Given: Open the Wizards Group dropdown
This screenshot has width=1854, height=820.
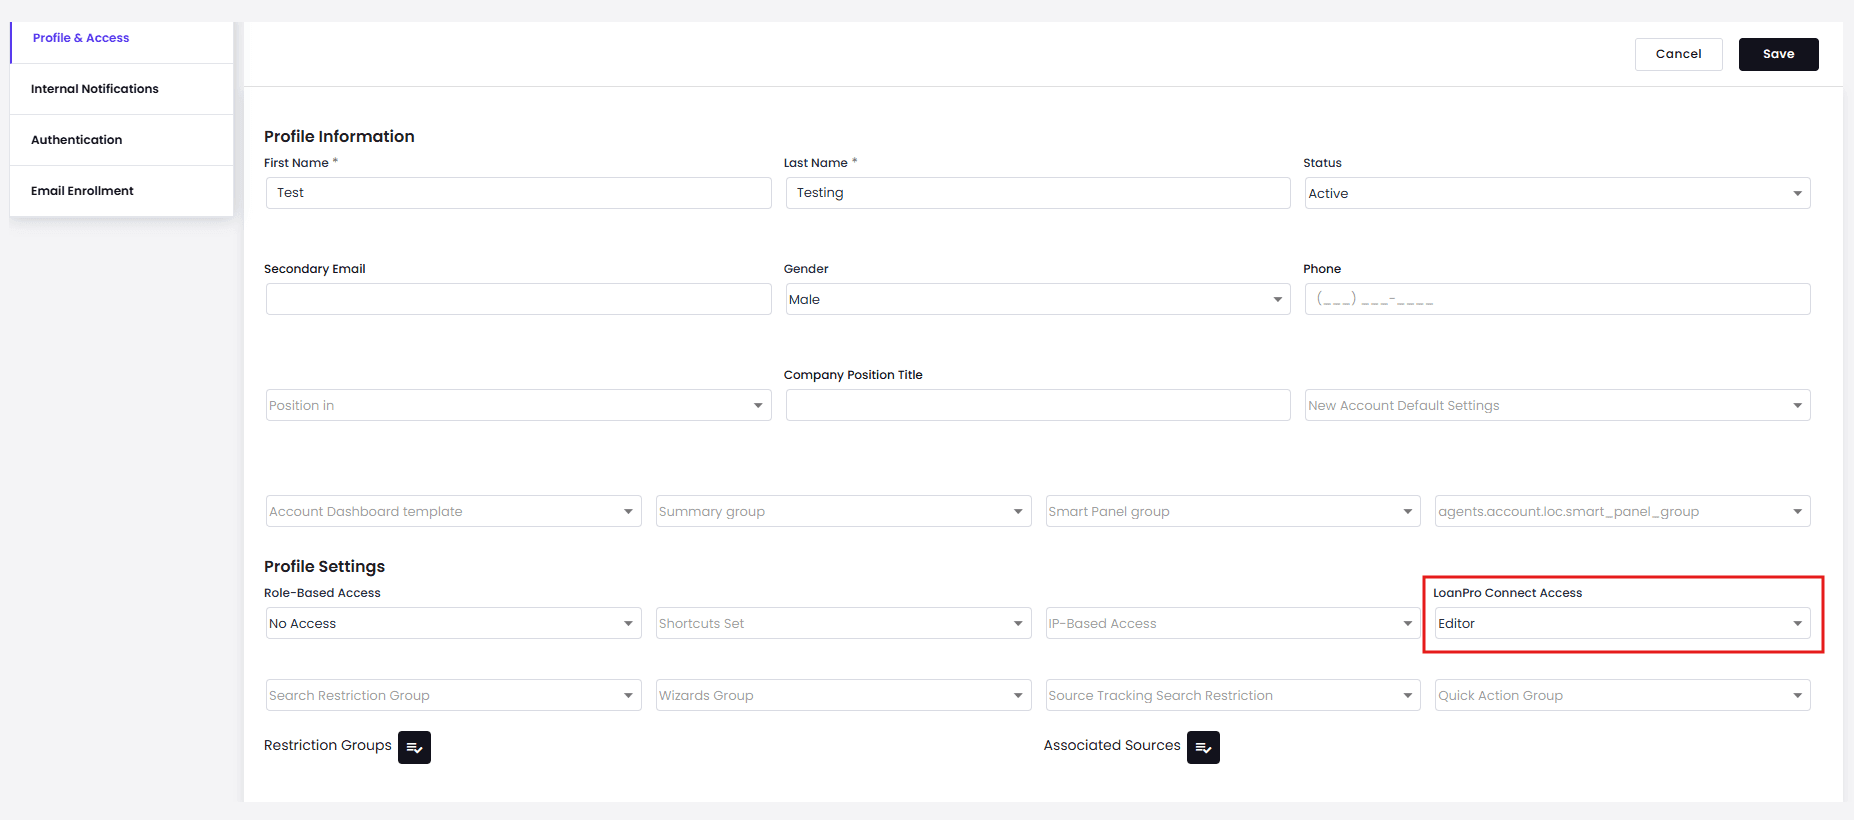Looking at the screenshot, I should point(843,695).
